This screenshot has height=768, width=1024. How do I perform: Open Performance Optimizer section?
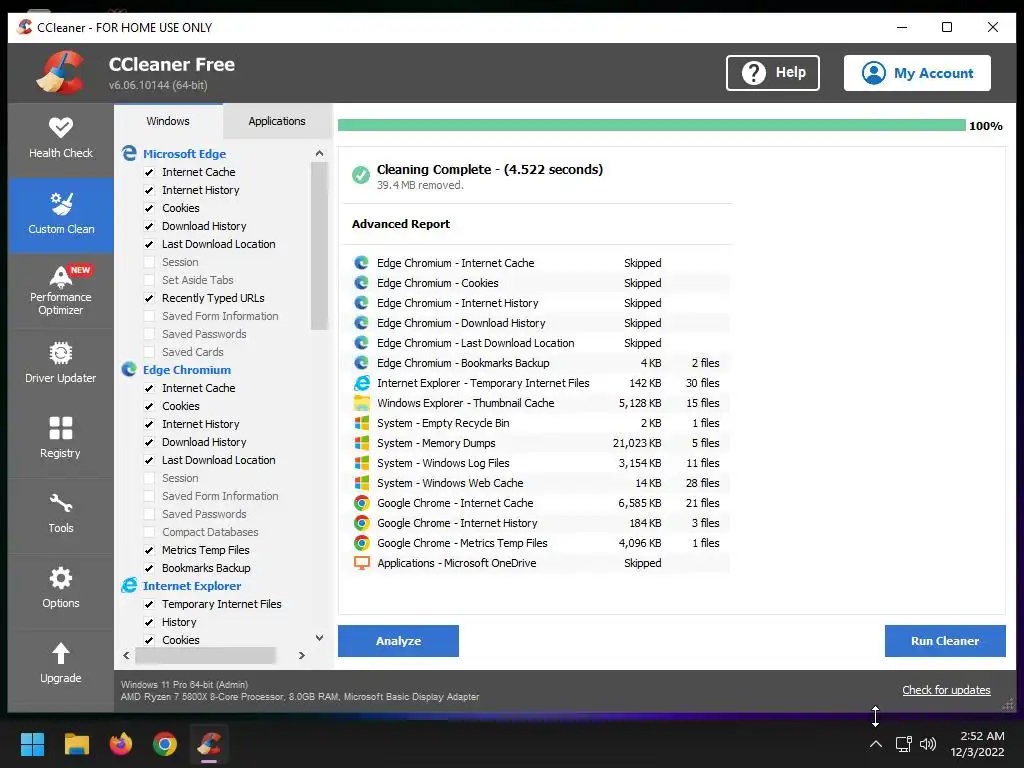point(61,291)
